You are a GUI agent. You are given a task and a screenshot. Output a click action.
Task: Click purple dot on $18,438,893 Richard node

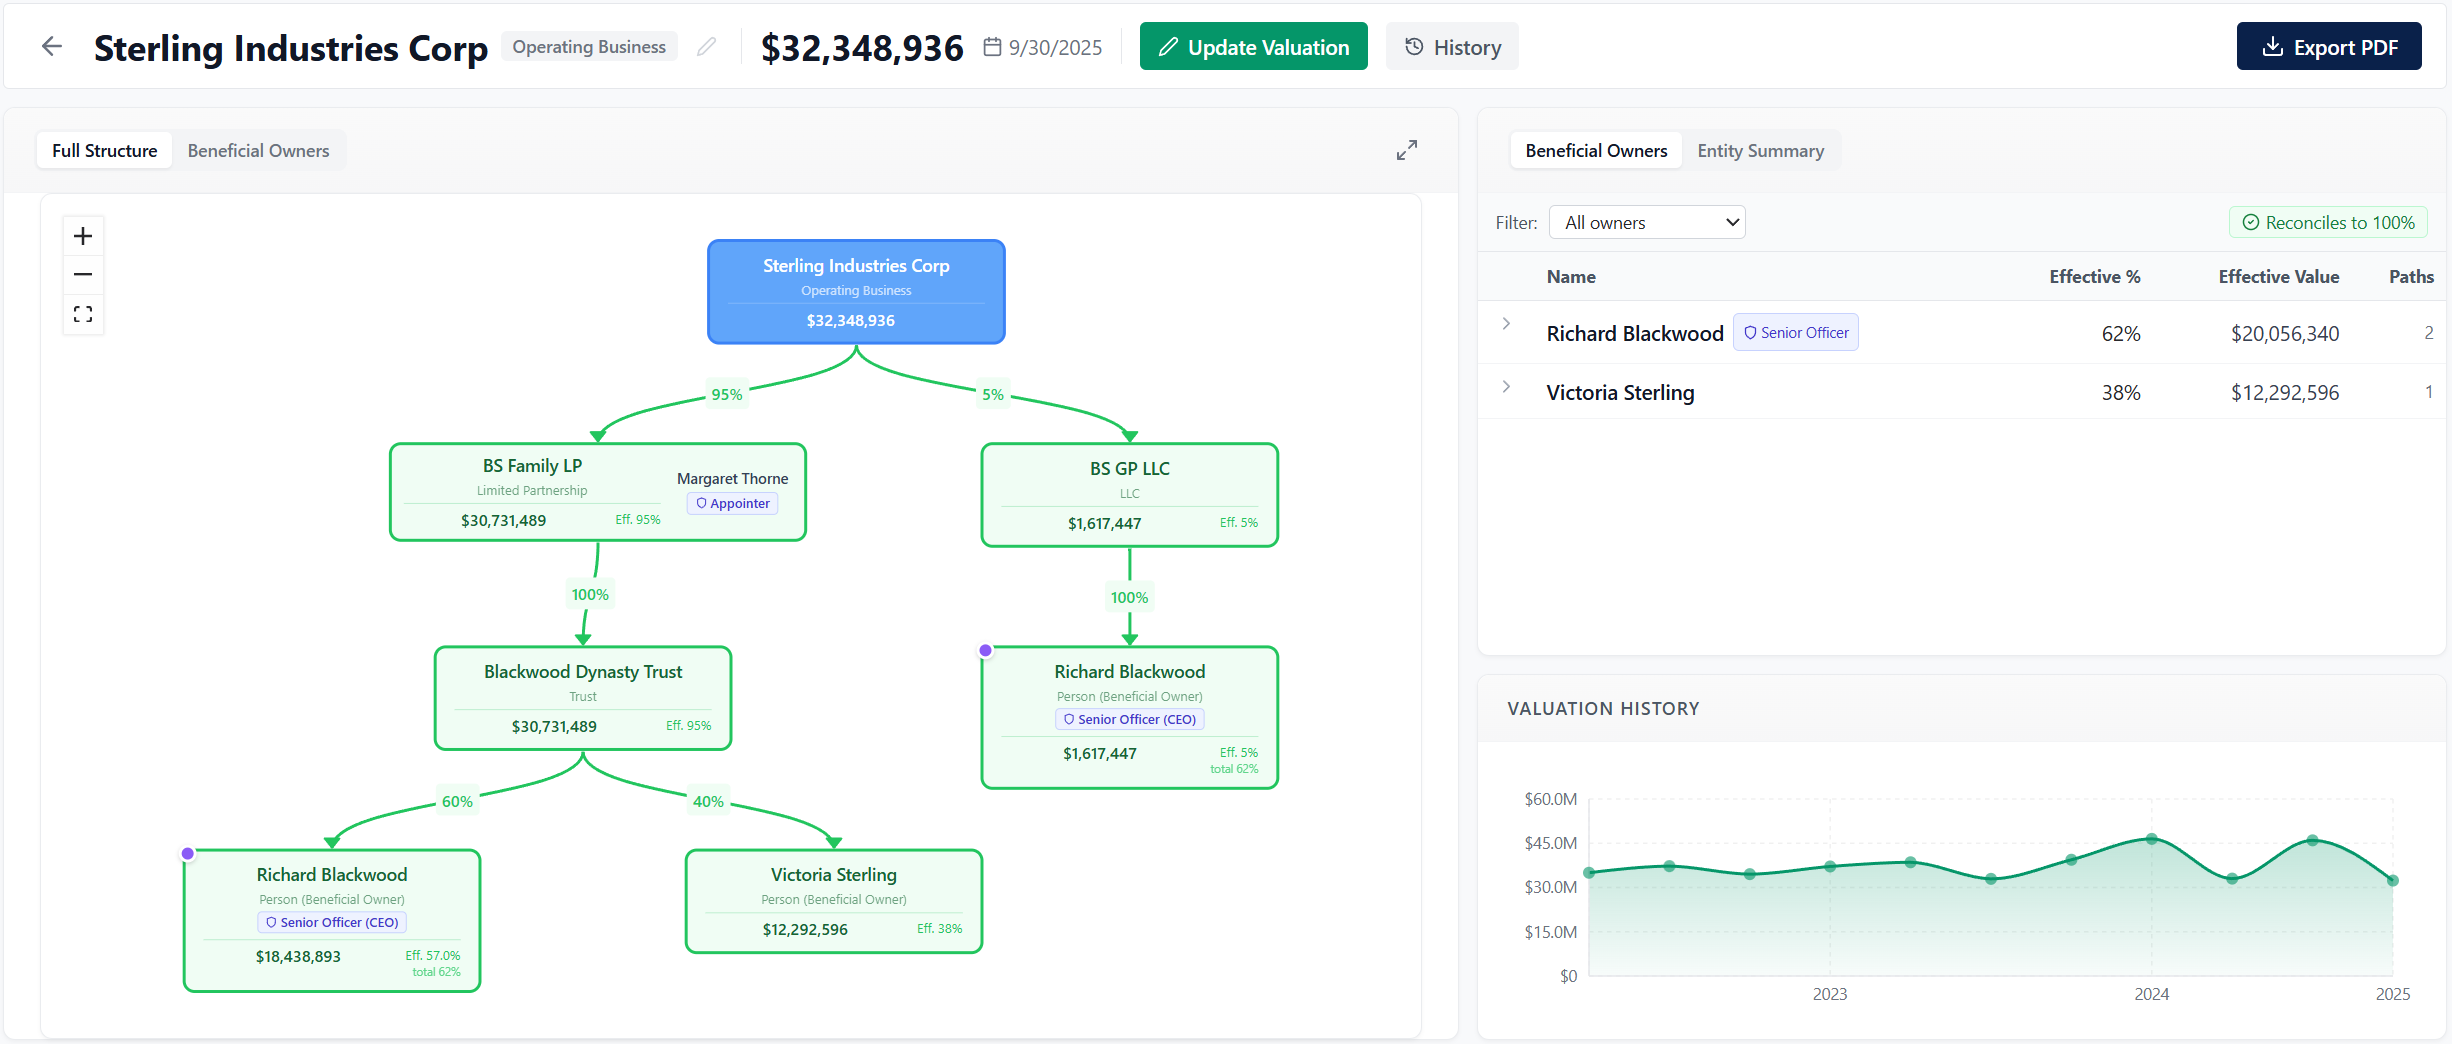coord(187,853)
